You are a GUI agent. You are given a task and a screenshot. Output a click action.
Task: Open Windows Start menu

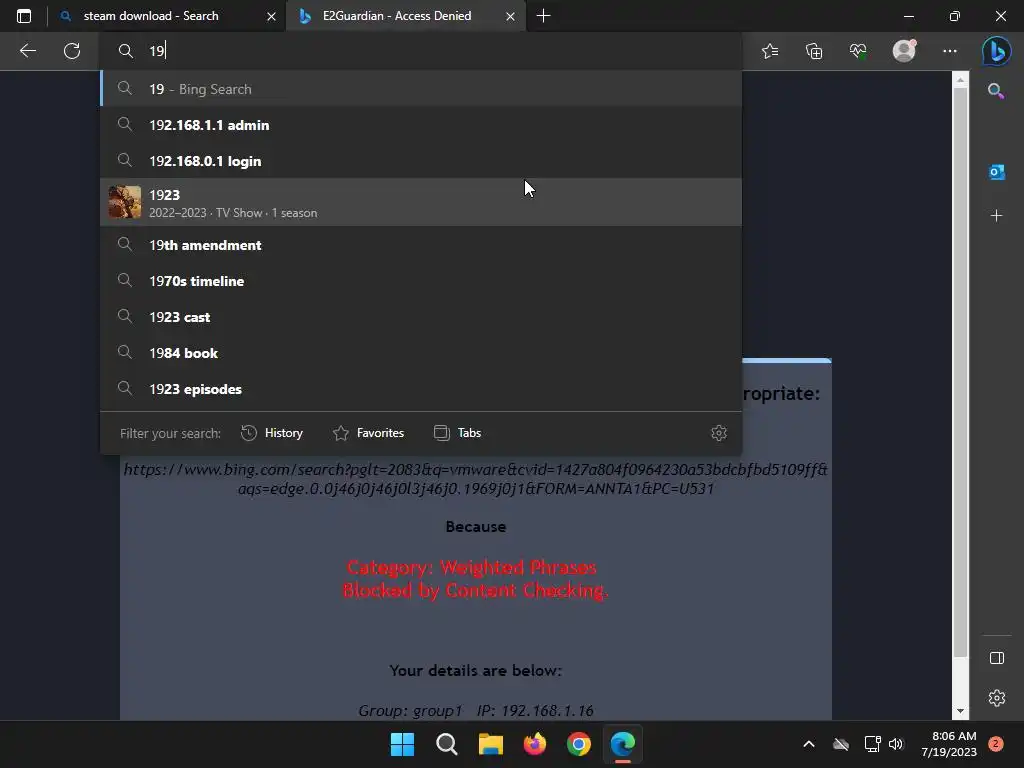coord(402,744)
